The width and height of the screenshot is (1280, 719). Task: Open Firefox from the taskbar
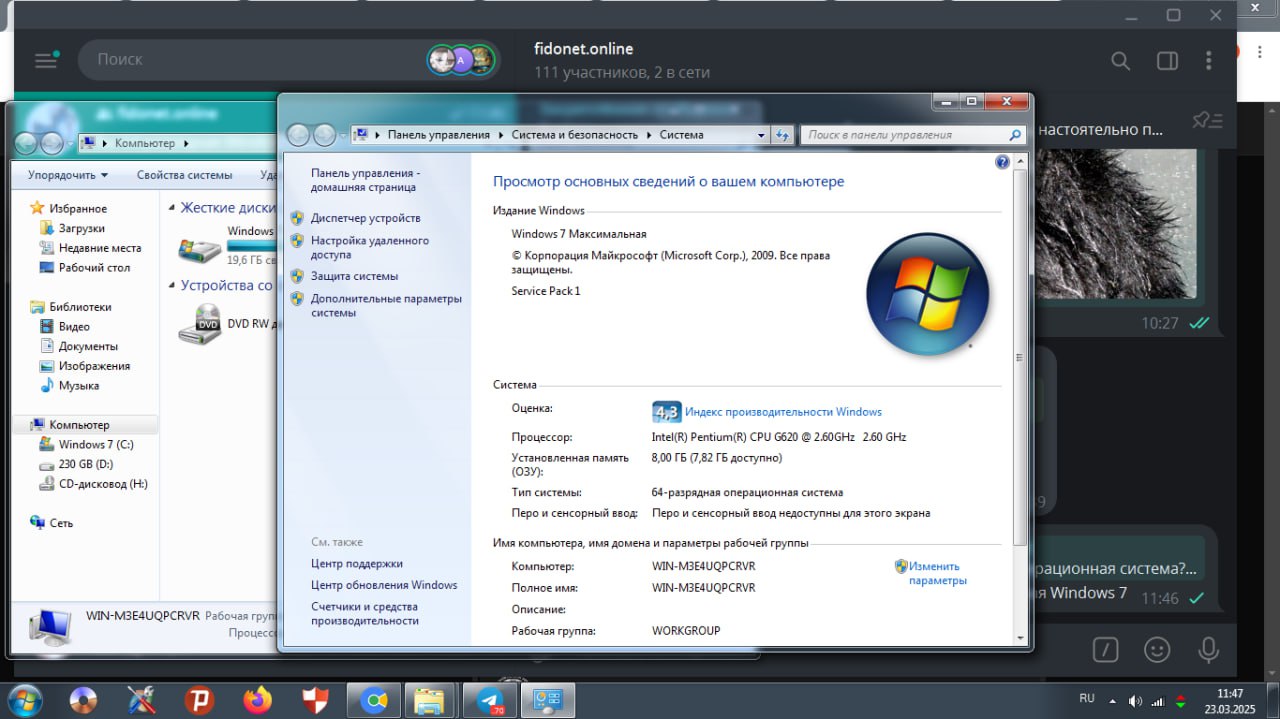pyautogui.click(x=257, y=700)
